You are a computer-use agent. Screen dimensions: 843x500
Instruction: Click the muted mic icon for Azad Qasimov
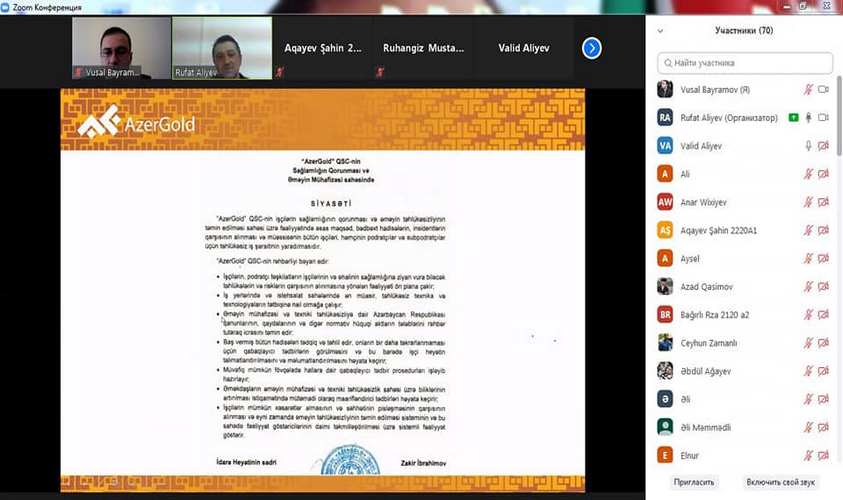coord(808,286)
